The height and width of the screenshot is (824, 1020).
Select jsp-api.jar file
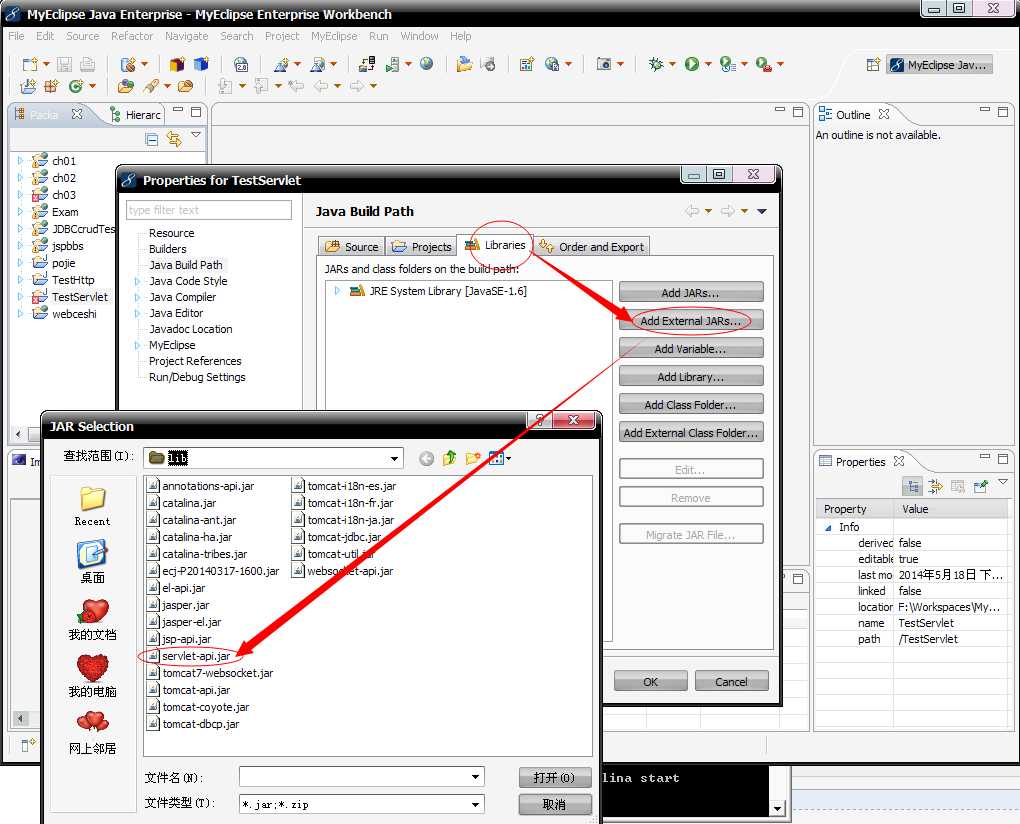coord(180,639)
